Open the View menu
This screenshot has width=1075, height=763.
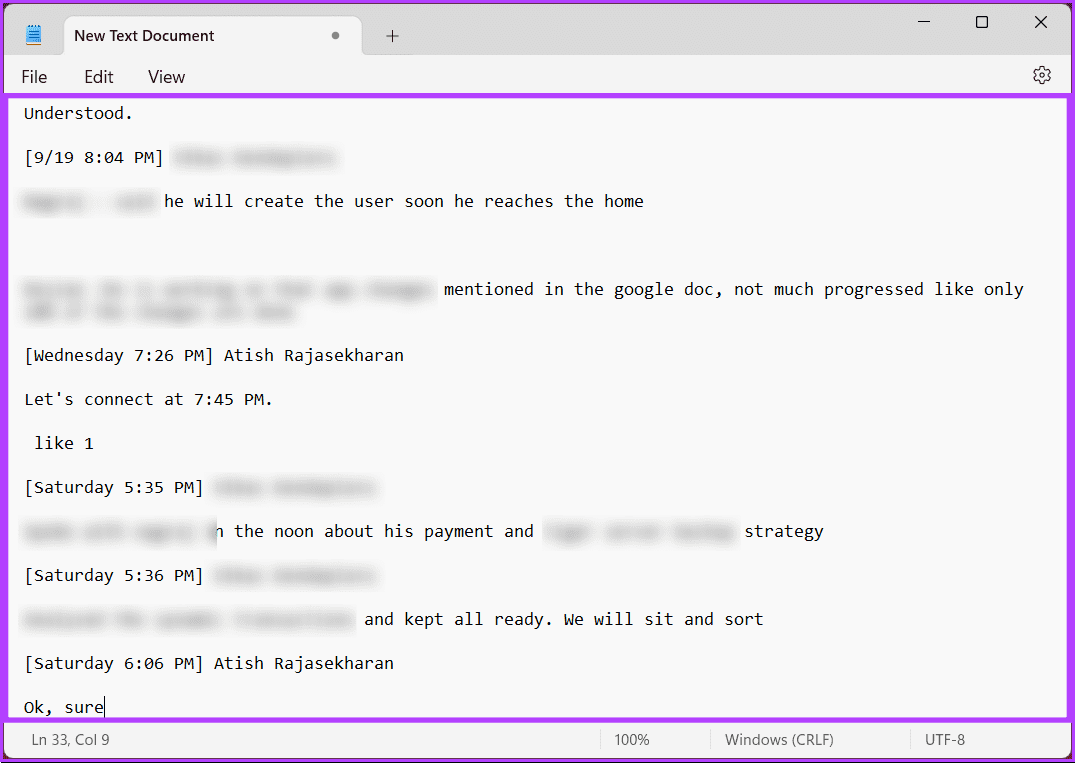tap(165, 77)
